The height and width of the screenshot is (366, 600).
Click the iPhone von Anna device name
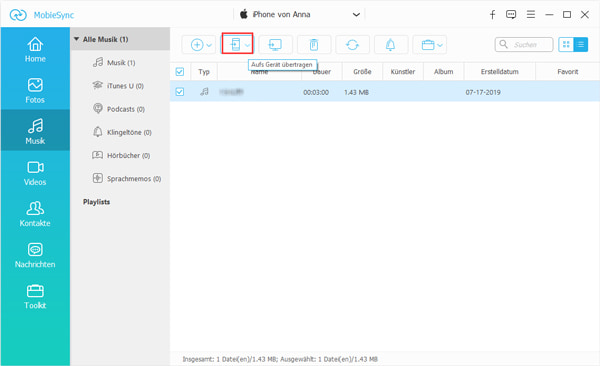[x=281, y=15]
